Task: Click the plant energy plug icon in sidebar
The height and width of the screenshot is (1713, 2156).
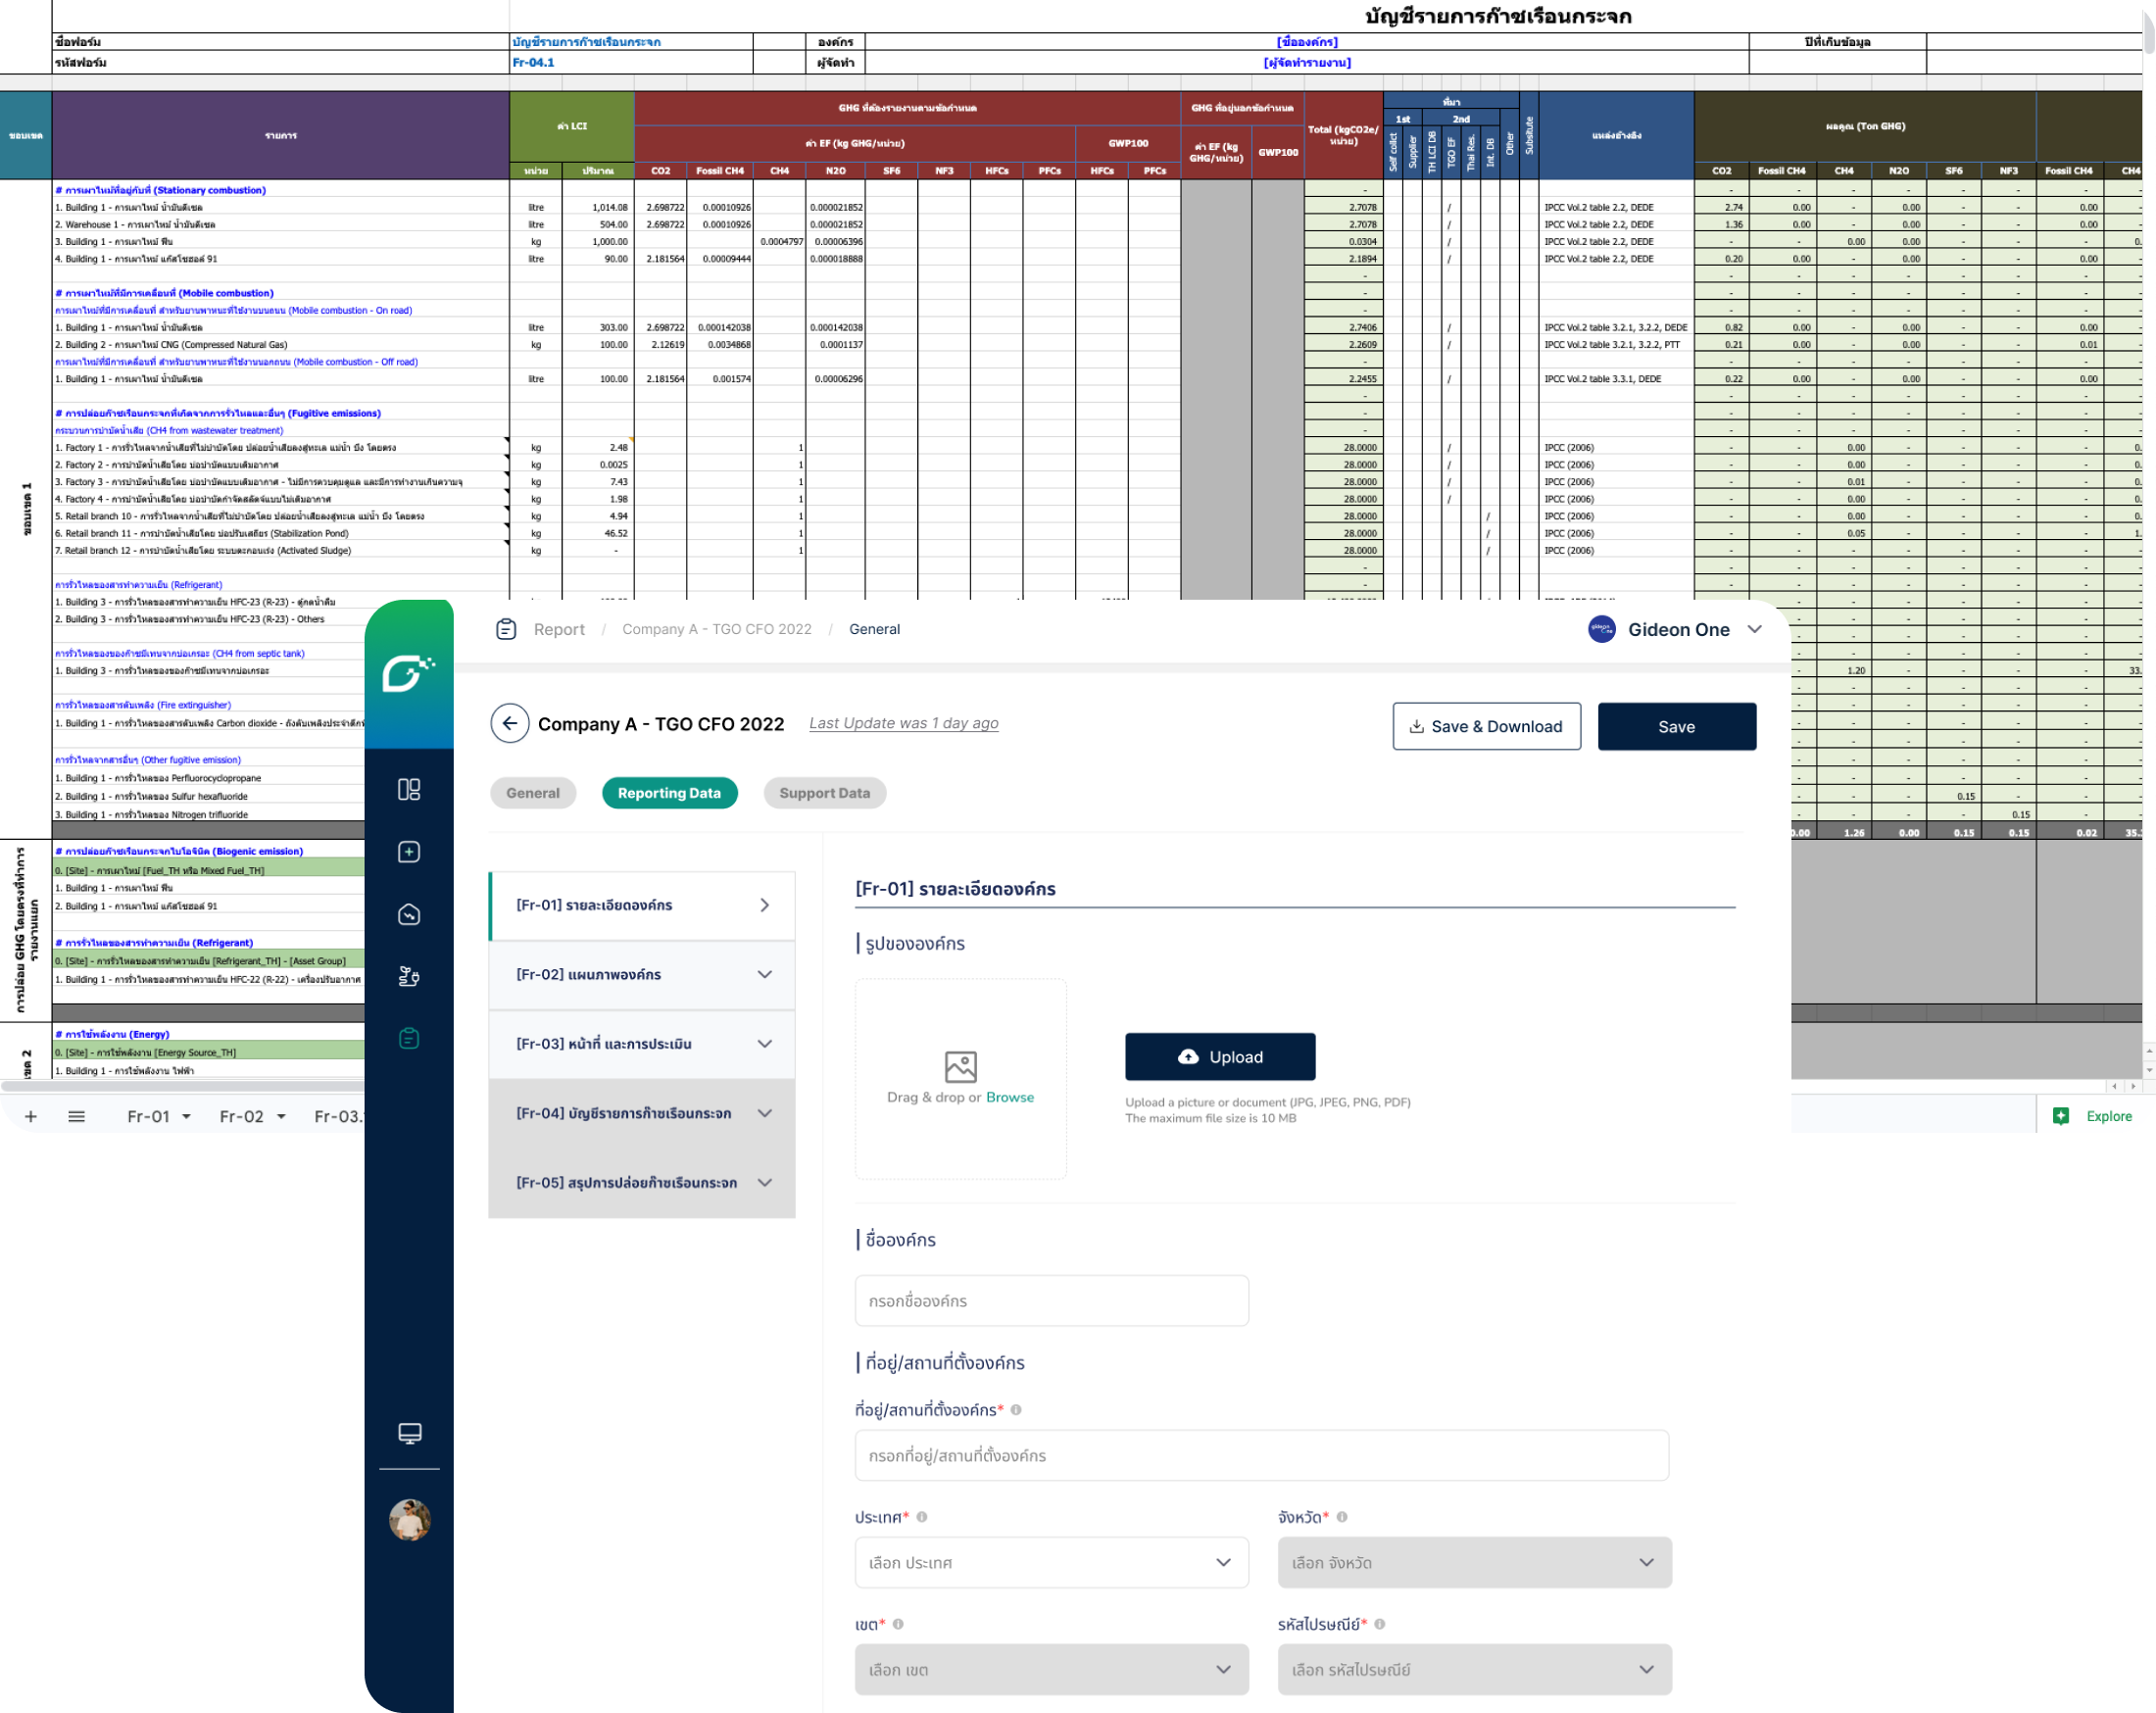Action: point(409,977)
